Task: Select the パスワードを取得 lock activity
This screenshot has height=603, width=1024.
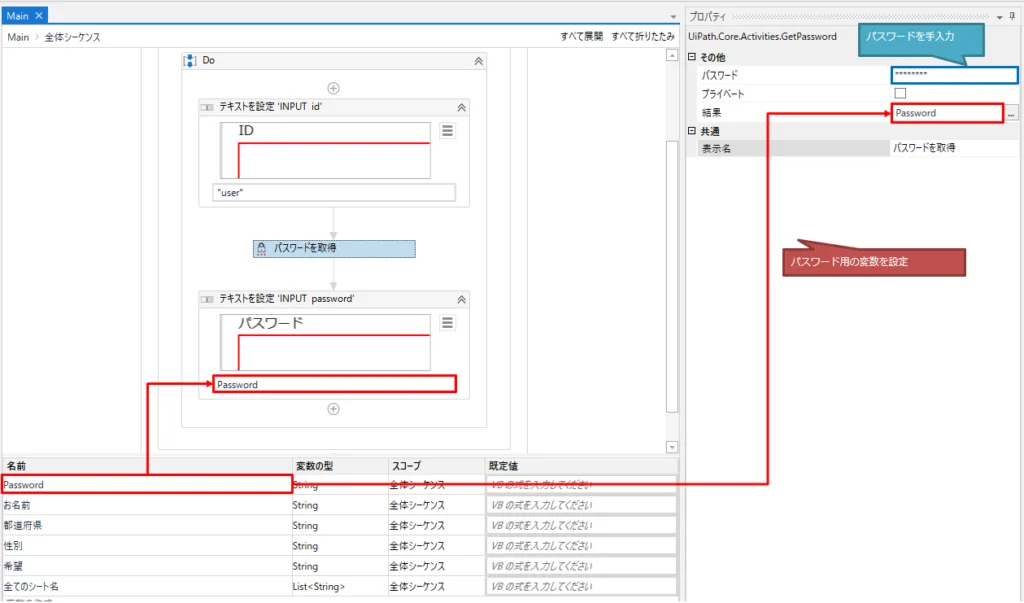Action: point(334,248)
